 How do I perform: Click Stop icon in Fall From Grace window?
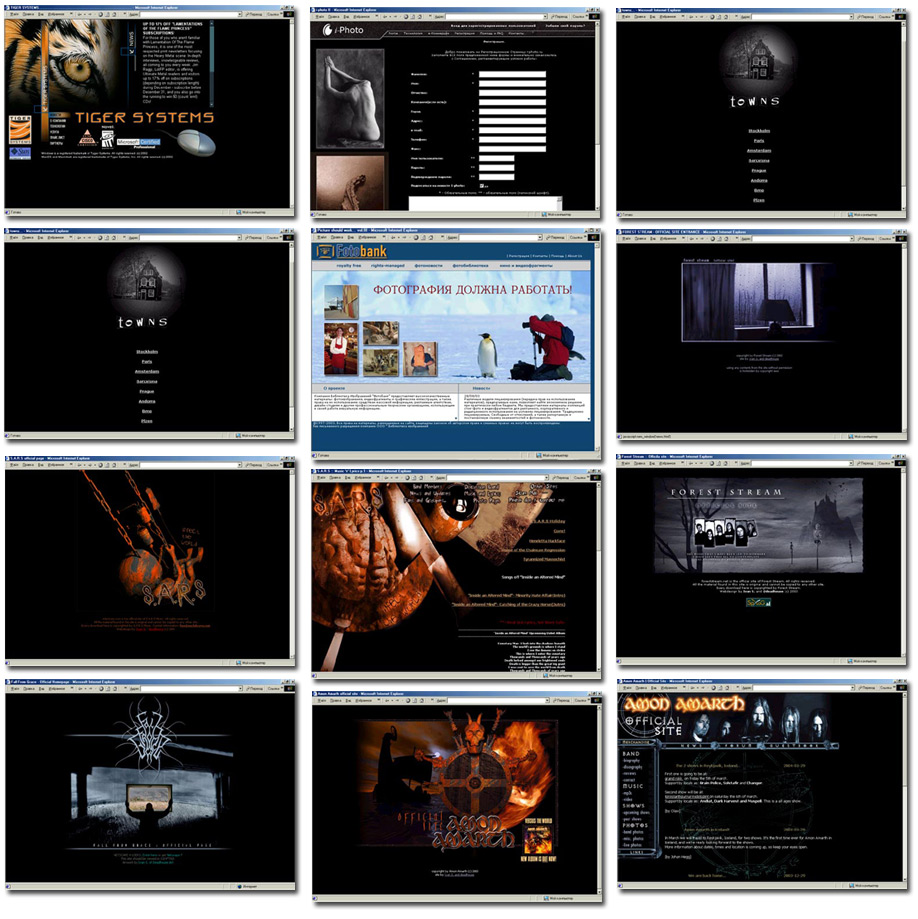[101, 689]
